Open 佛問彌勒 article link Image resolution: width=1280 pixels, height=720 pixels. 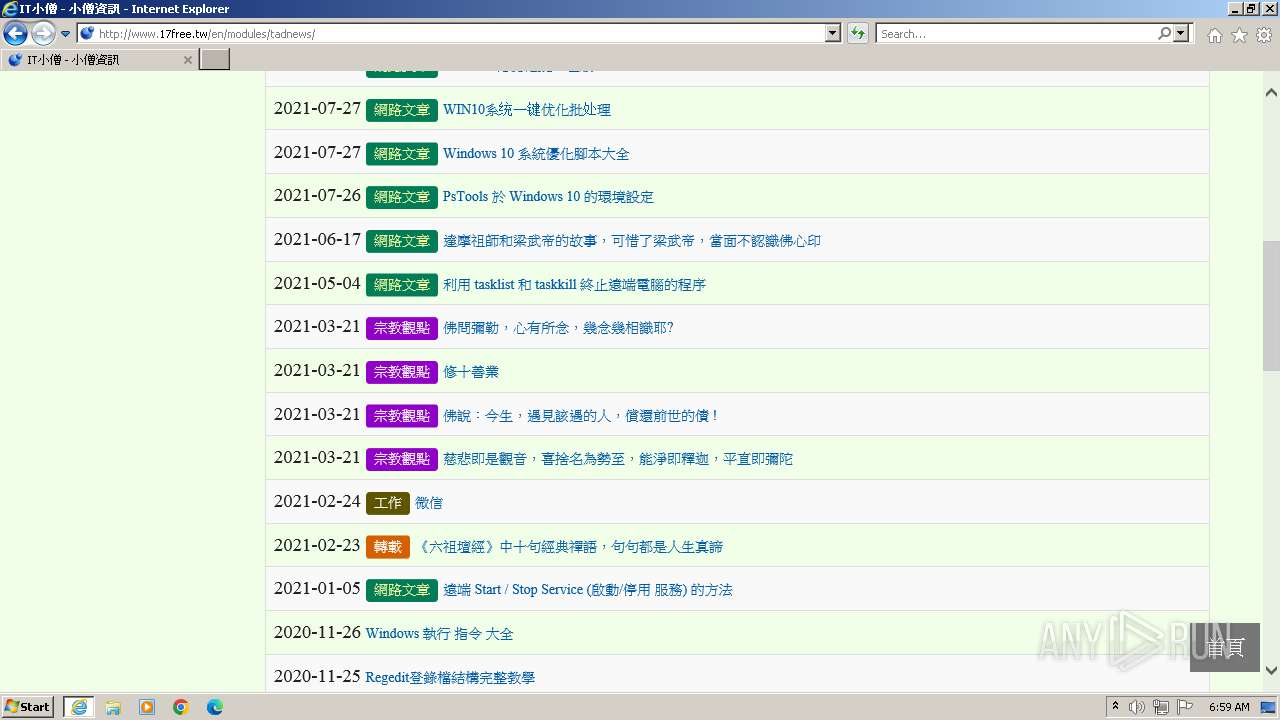click(558, 328)
